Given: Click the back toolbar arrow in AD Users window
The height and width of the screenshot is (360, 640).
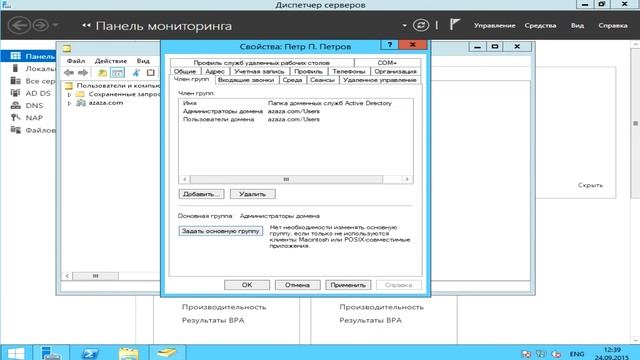Looking at the screenshot, I should coord(69,73).
